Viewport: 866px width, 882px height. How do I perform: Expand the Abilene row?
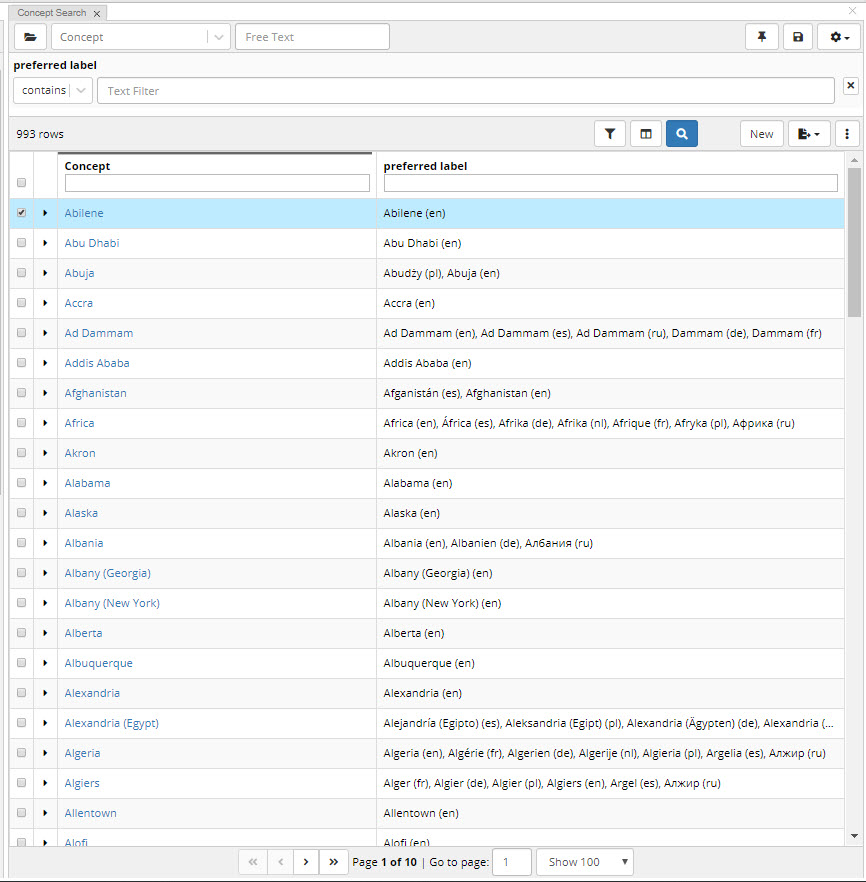tap(45, 213)
